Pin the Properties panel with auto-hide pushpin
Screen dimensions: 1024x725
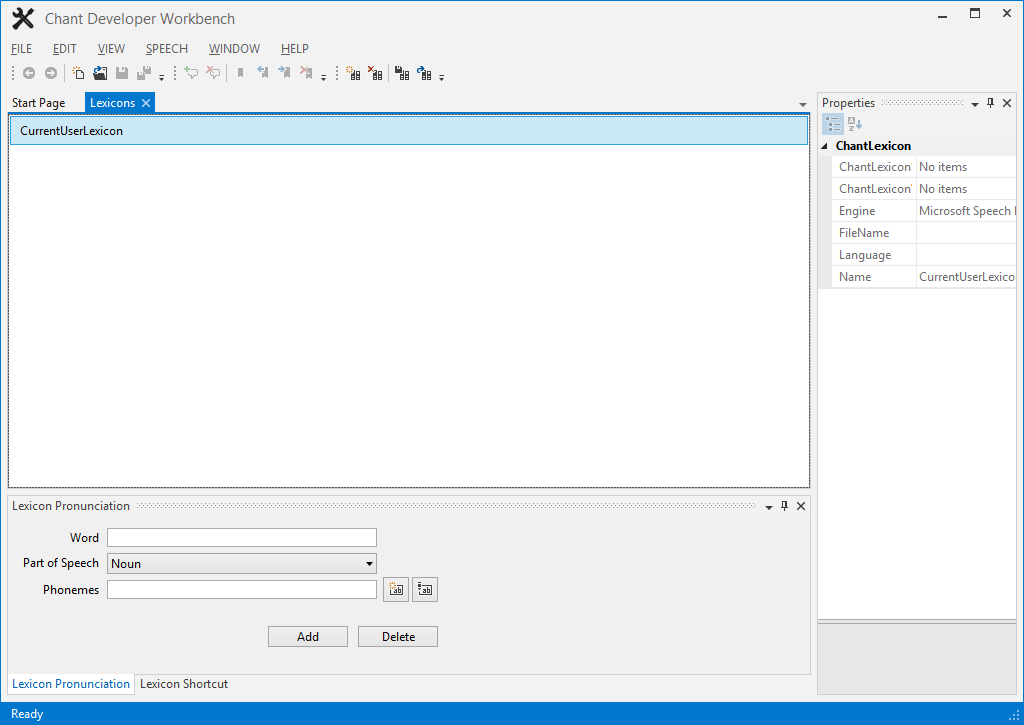991,103
